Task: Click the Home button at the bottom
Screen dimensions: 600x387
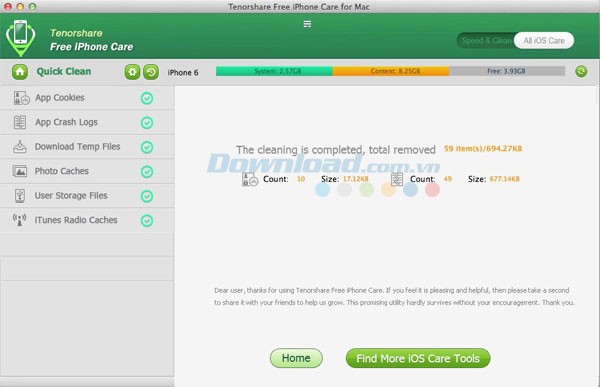Action: point(296,358)
